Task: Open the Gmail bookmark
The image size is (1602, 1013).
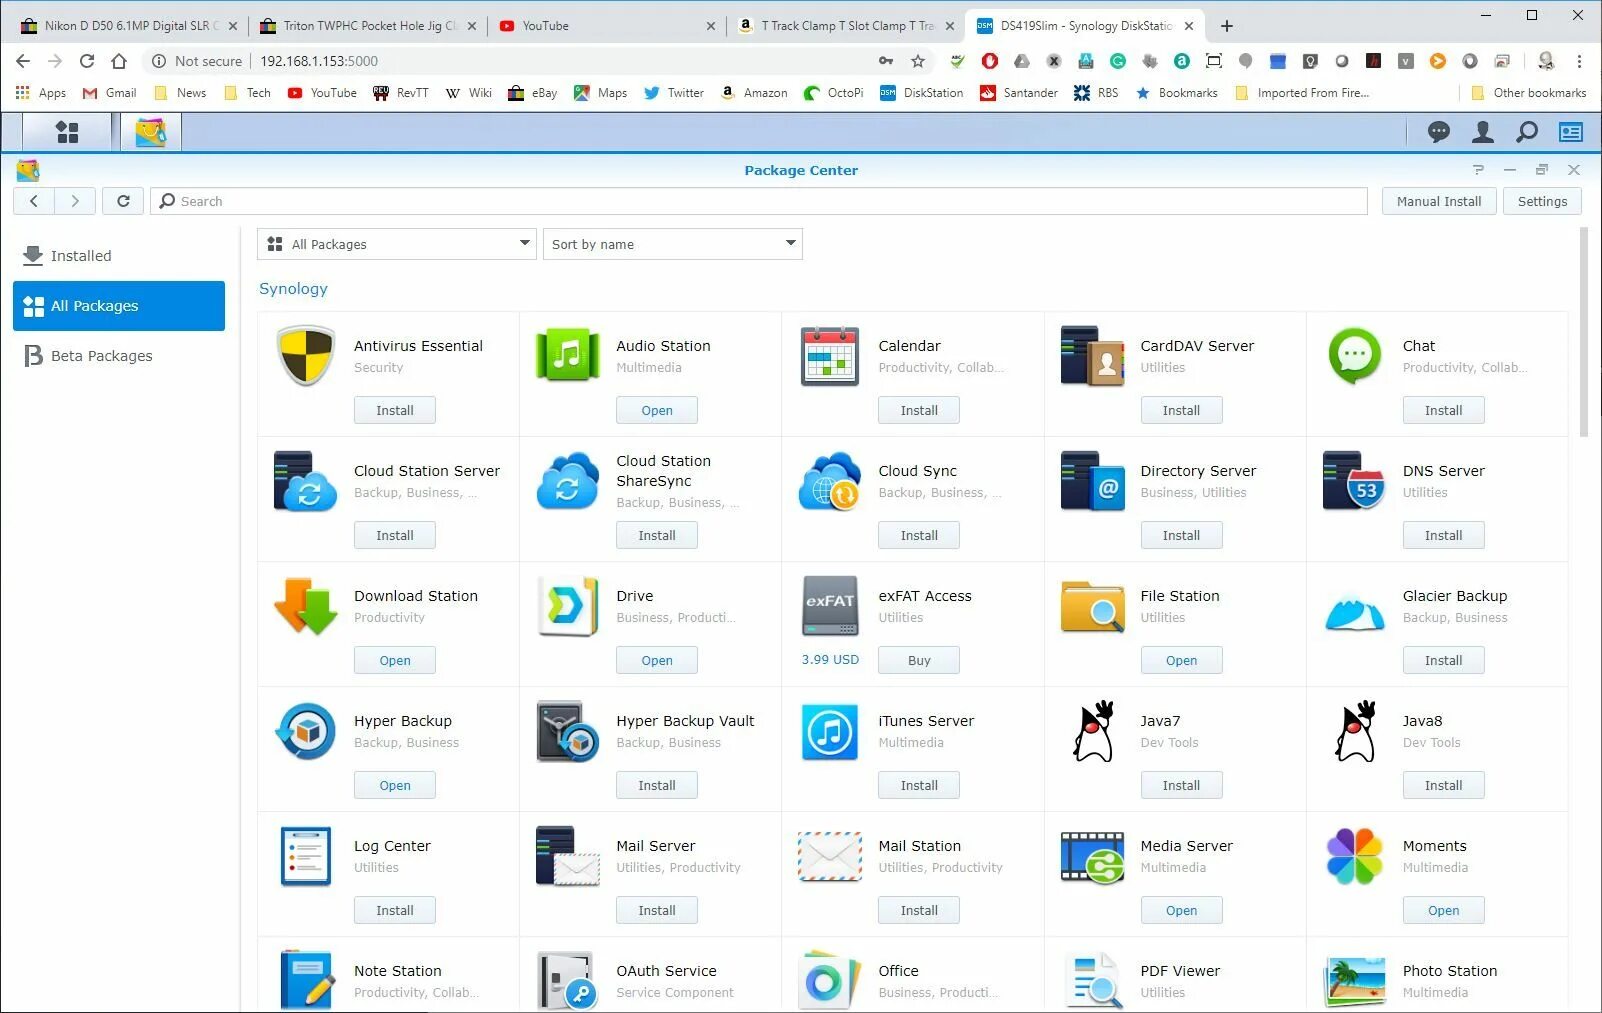Action: pos(109,93)
